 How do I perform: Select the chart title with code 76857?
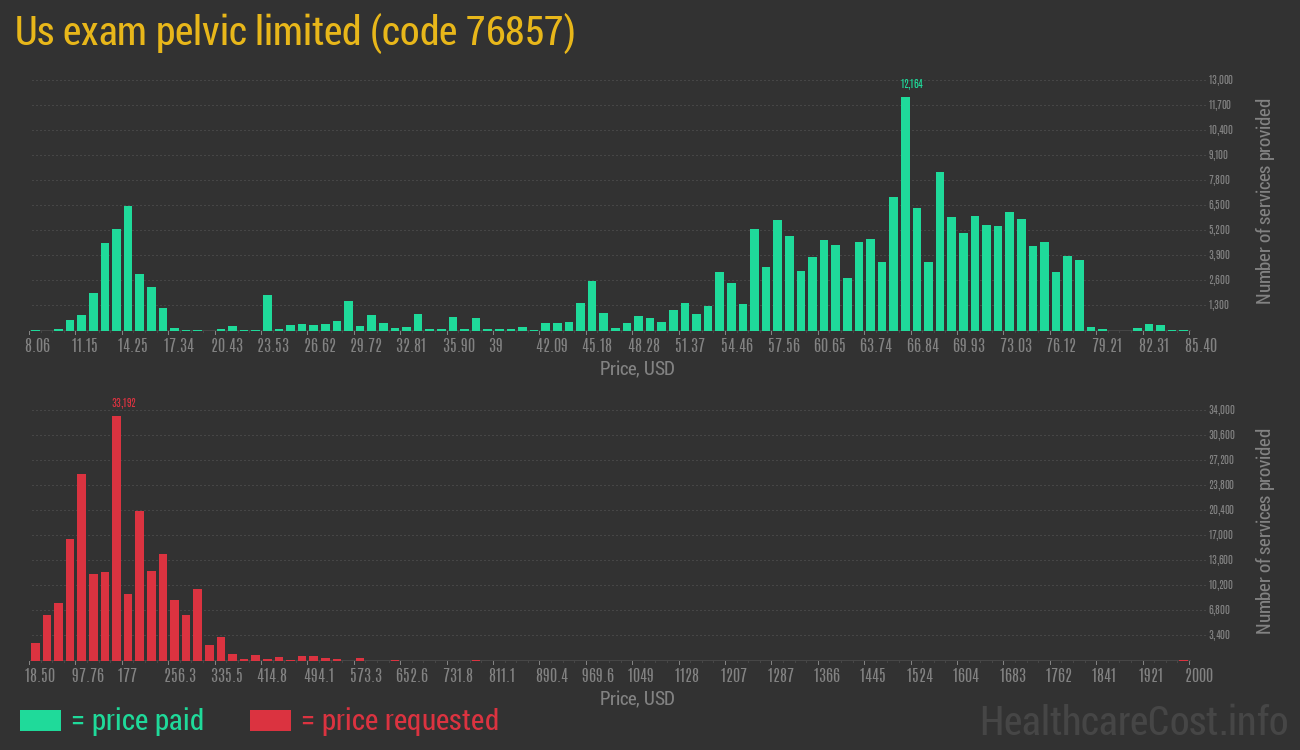coord(295,32)
